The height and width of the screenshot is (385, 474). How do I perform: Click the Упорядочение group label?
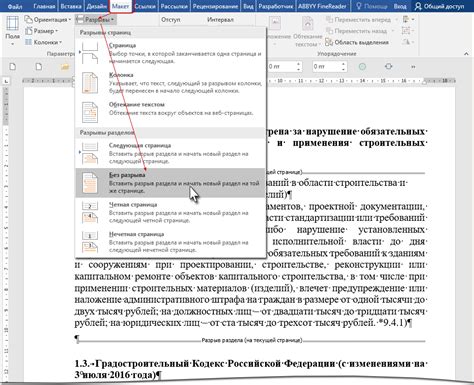click(x=337, y=54)
